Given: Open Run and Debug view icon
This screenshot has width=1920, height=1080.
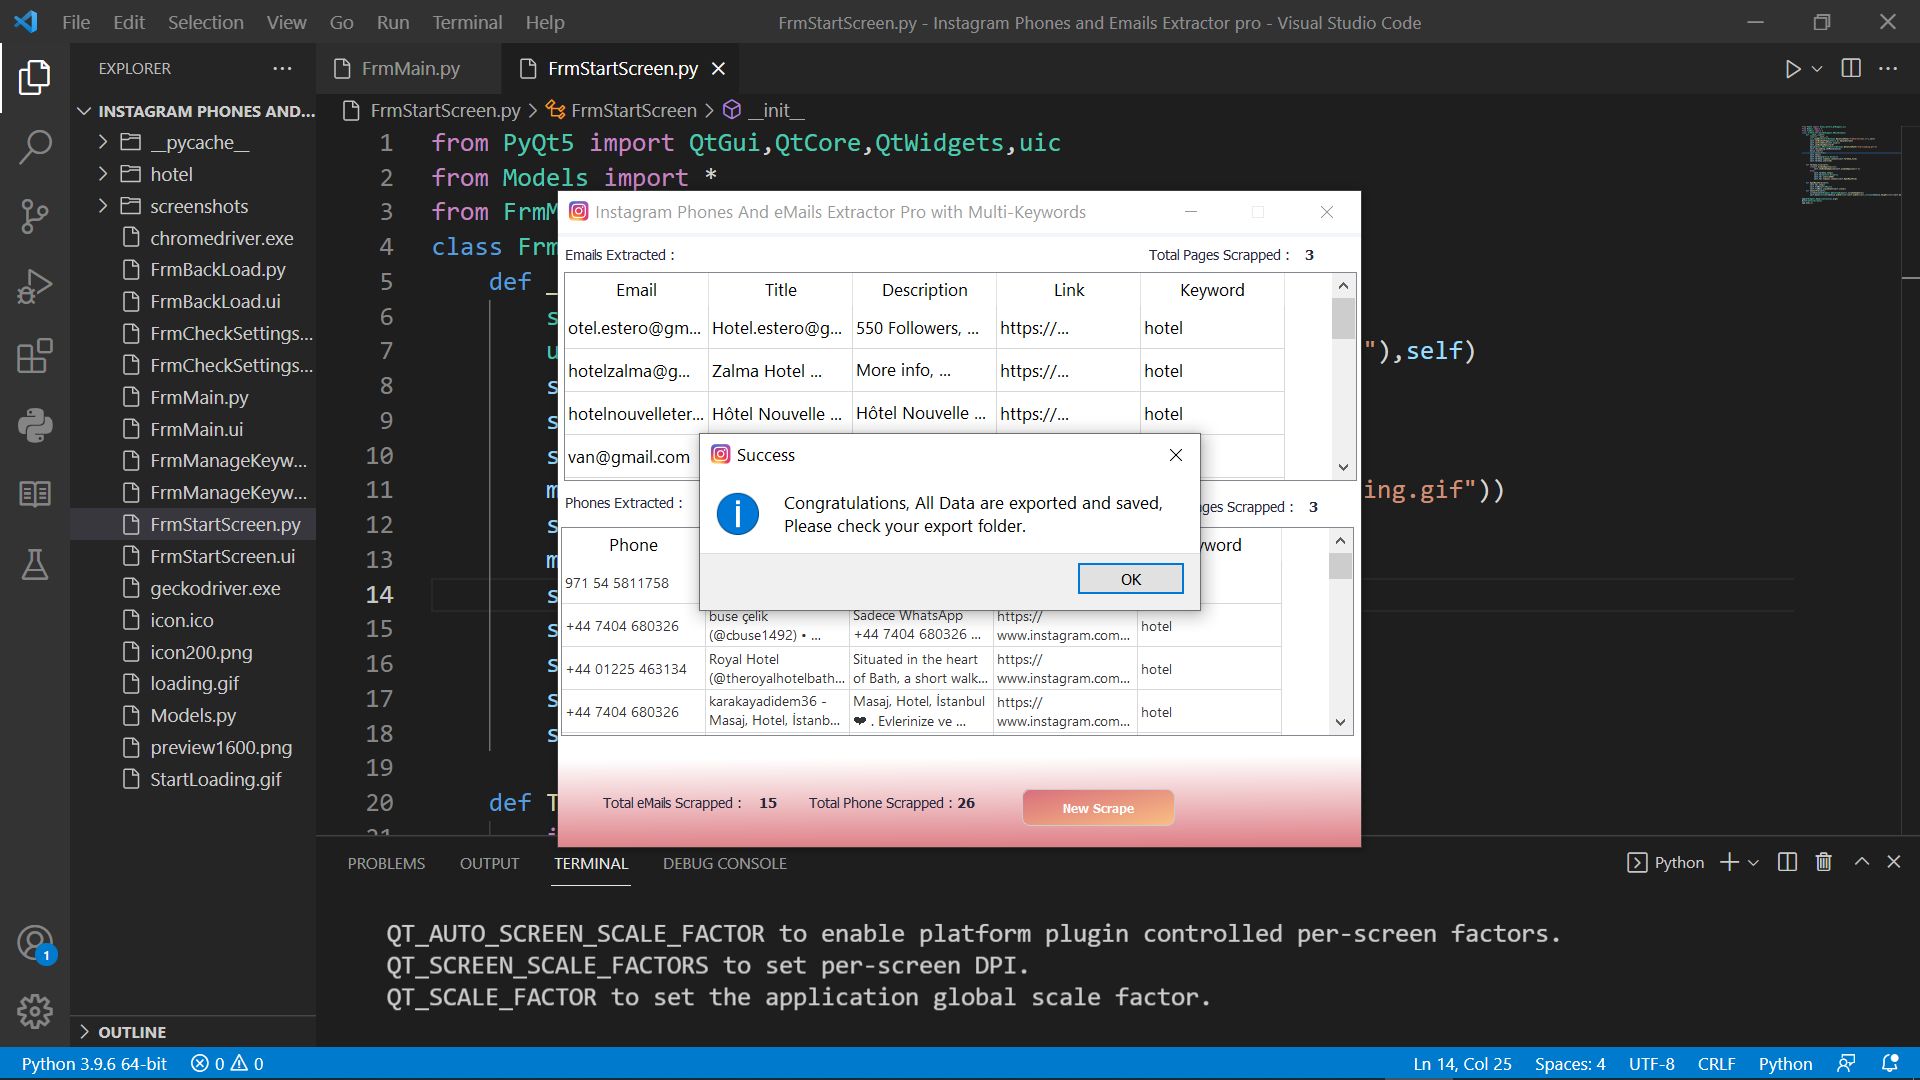Looking at the screenshot, I should (35, 286).
